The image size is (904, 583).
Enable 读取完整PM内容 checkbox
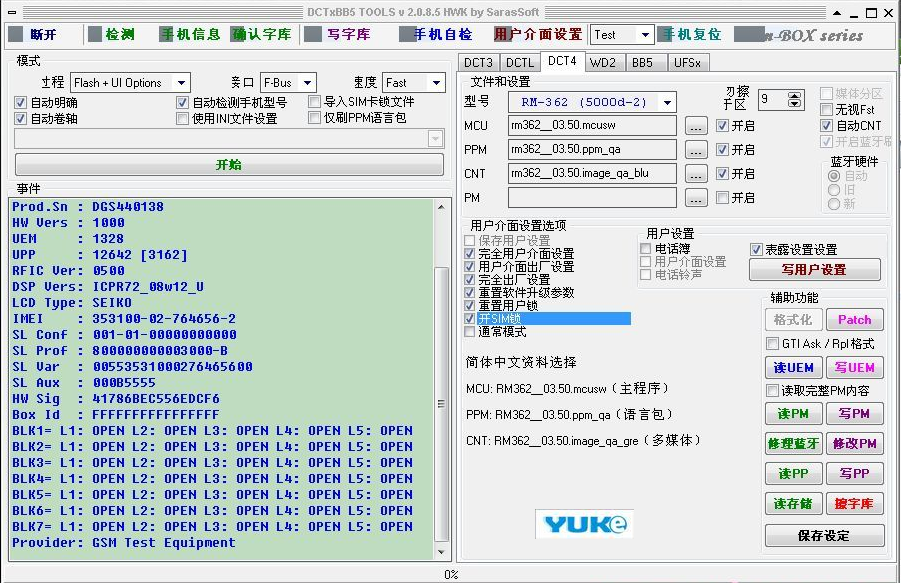coord(773,390)
